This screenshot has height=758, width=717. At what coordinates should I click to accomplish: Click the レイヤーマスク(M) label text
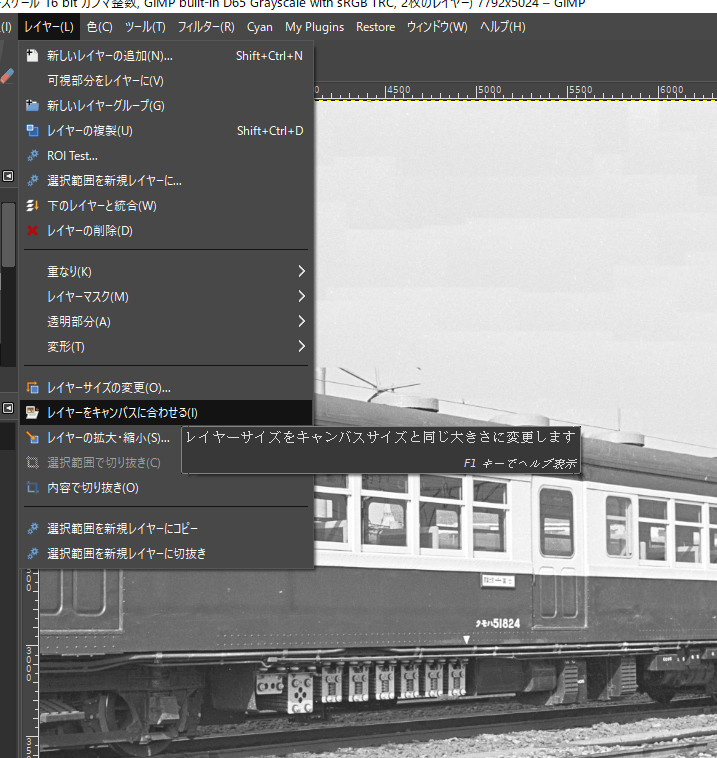[88, 296]
